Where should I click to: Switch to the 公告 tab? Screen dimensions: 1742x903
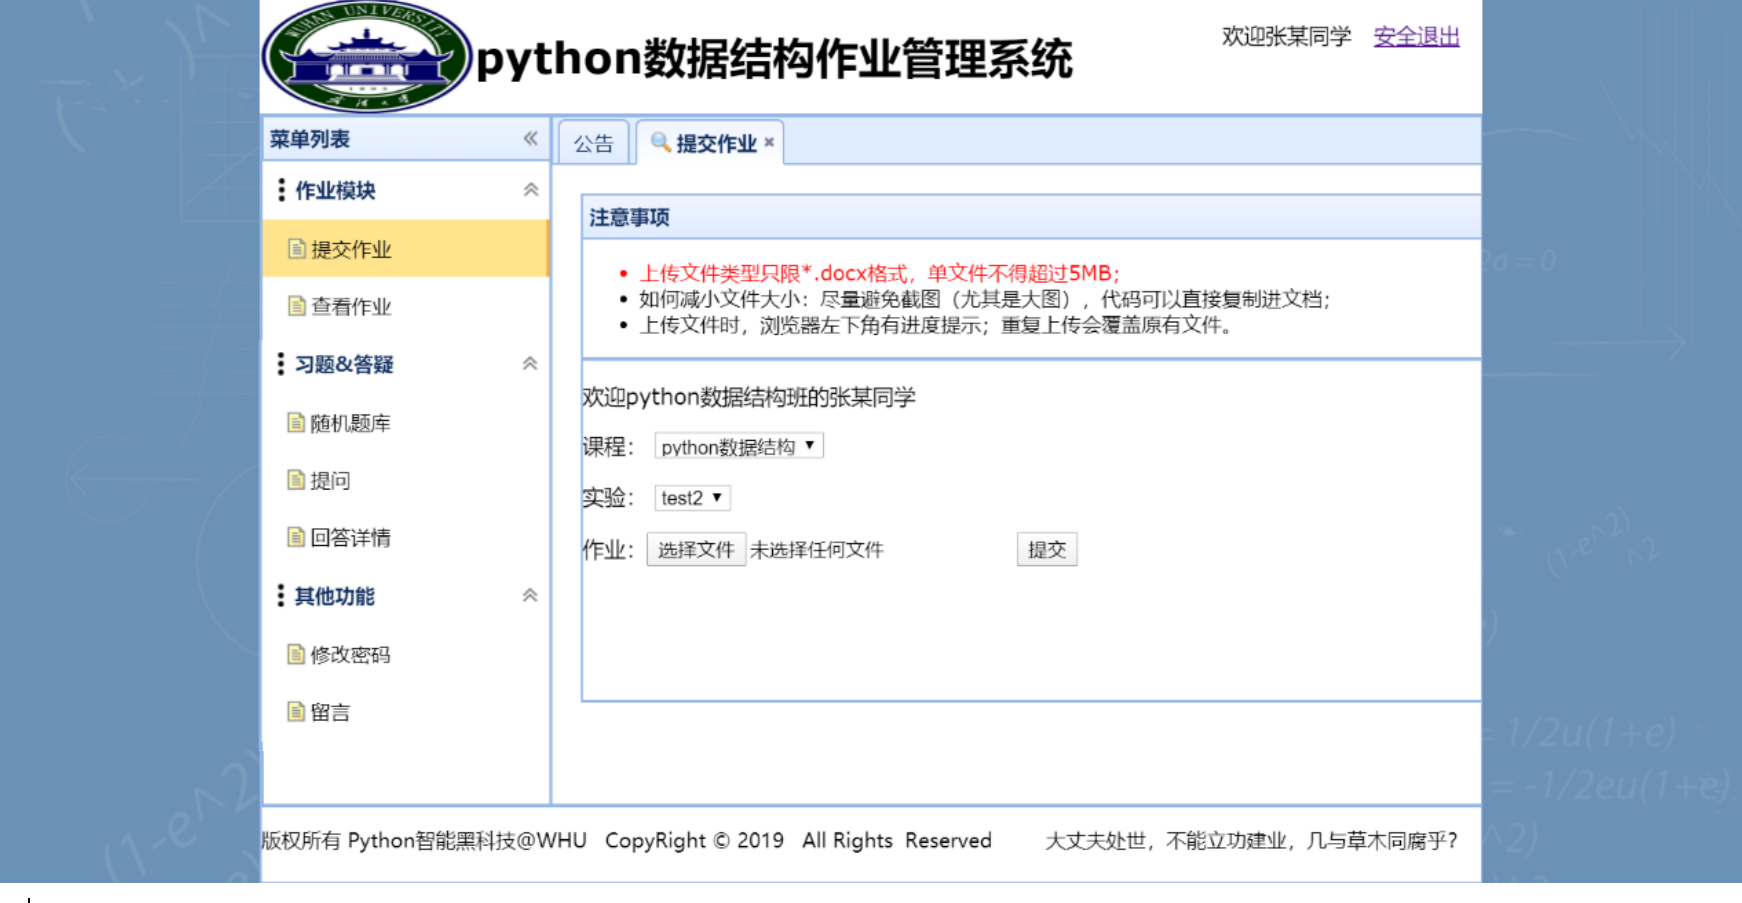point(594,143)
